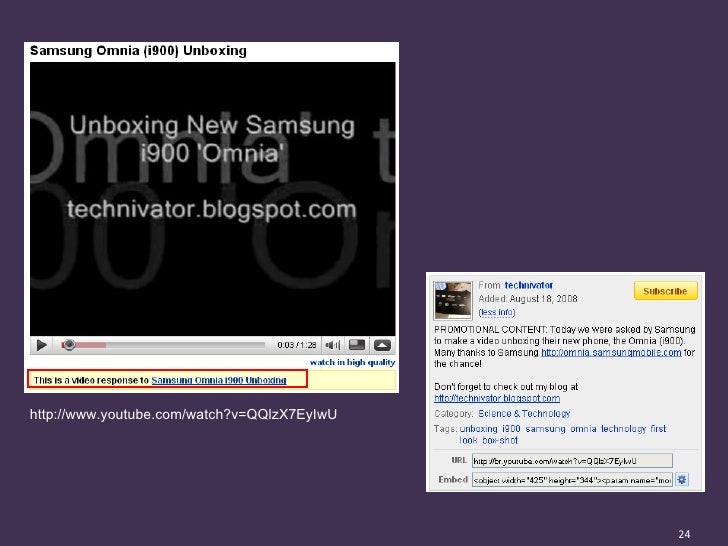Click the 'i900' tag
The width and height of the screenshot is (728, 546).
point(511,429)
